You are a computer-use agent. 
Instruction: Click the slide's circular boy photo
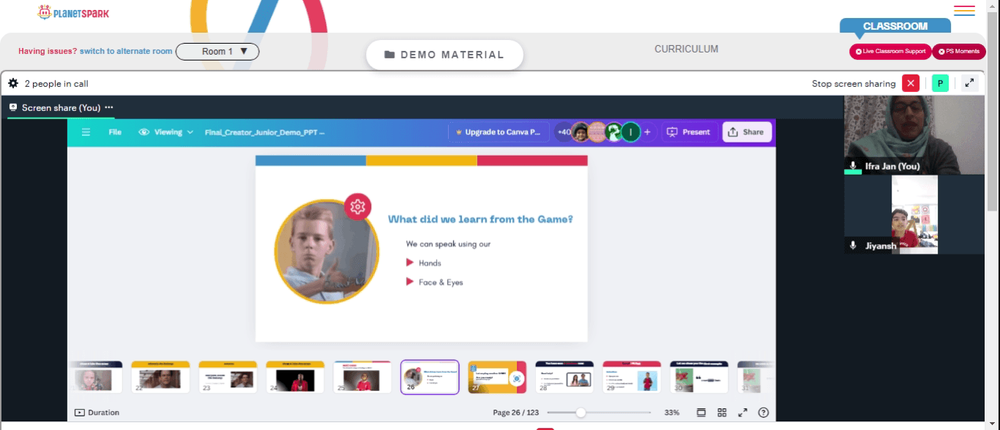(x=327, y=251)
